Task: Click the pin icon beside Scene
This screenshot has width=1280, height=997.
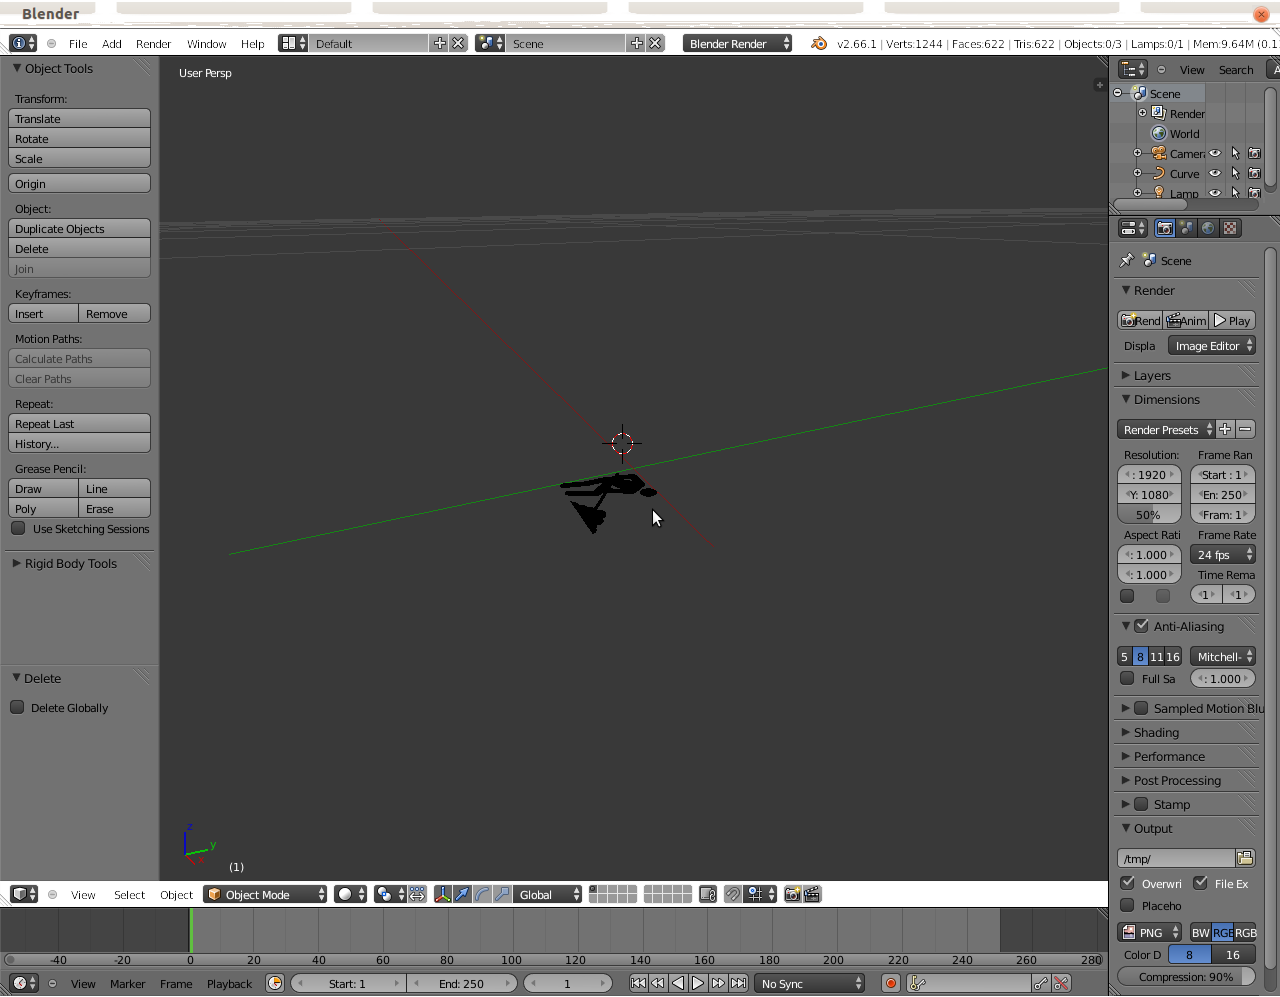Action: [x=1127, y=261]
